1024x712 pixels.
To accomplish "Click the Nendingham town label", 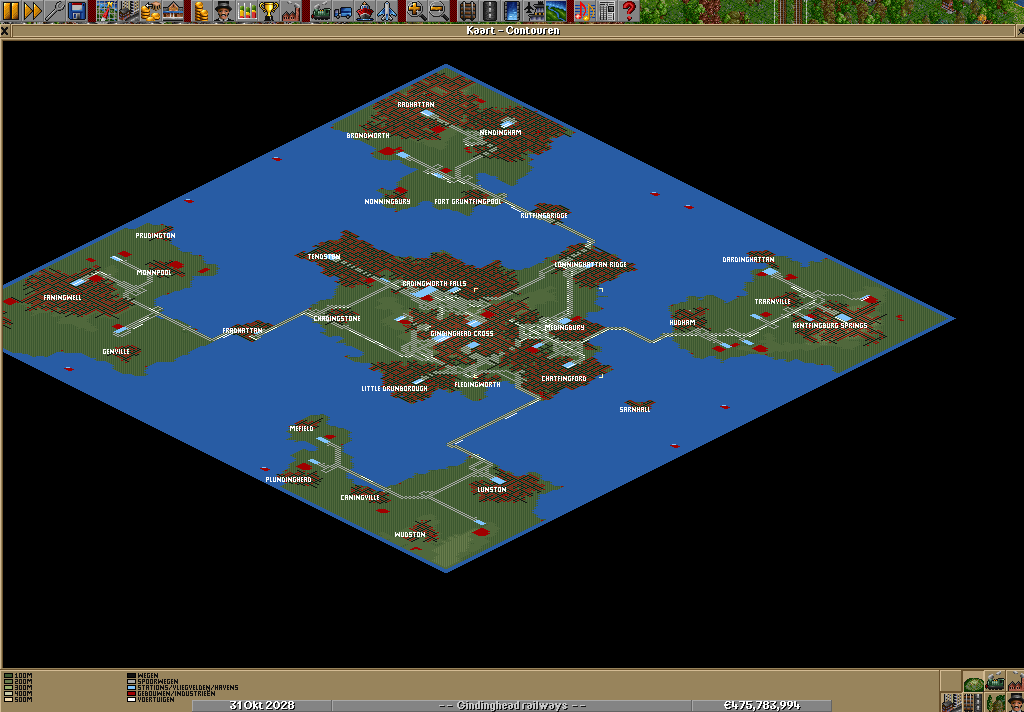I will pos(500,133).
